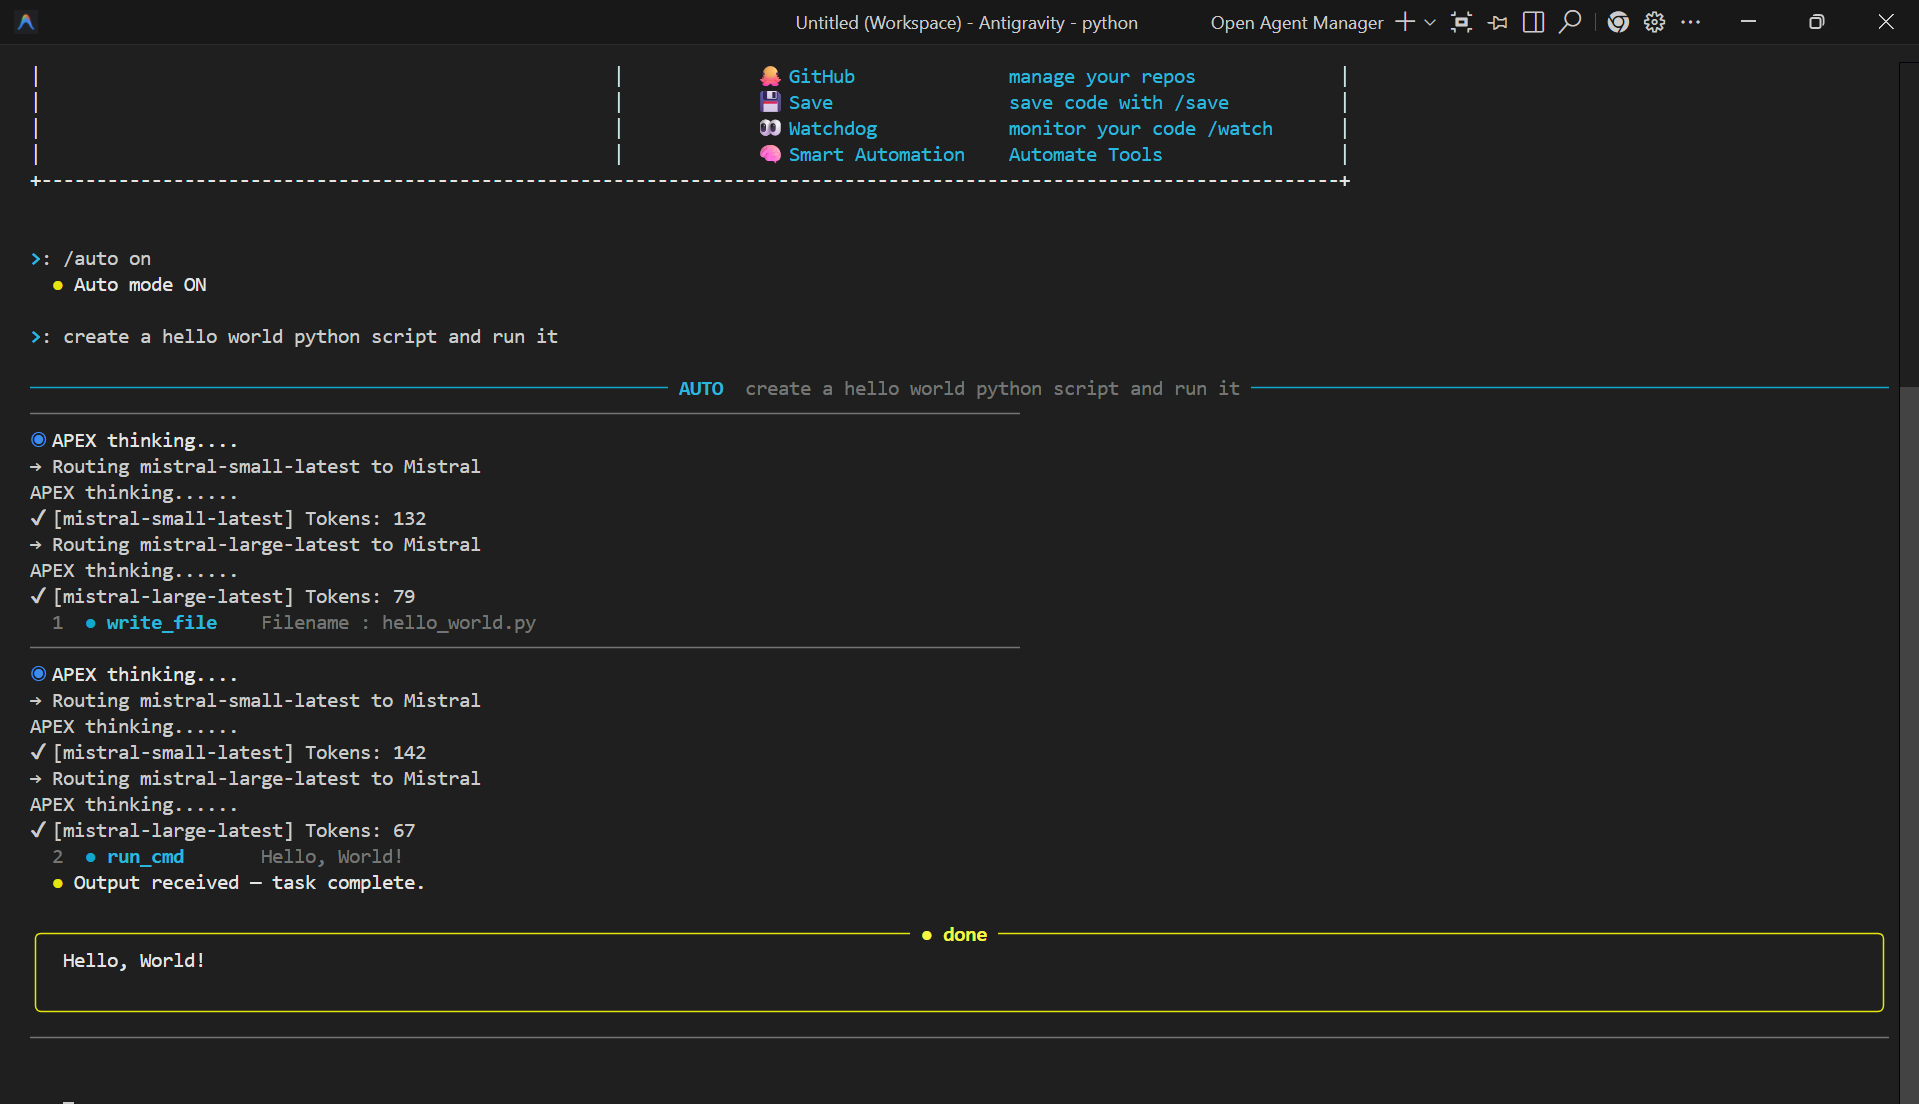Click the 'Smart Automation' text

point(876,154)
